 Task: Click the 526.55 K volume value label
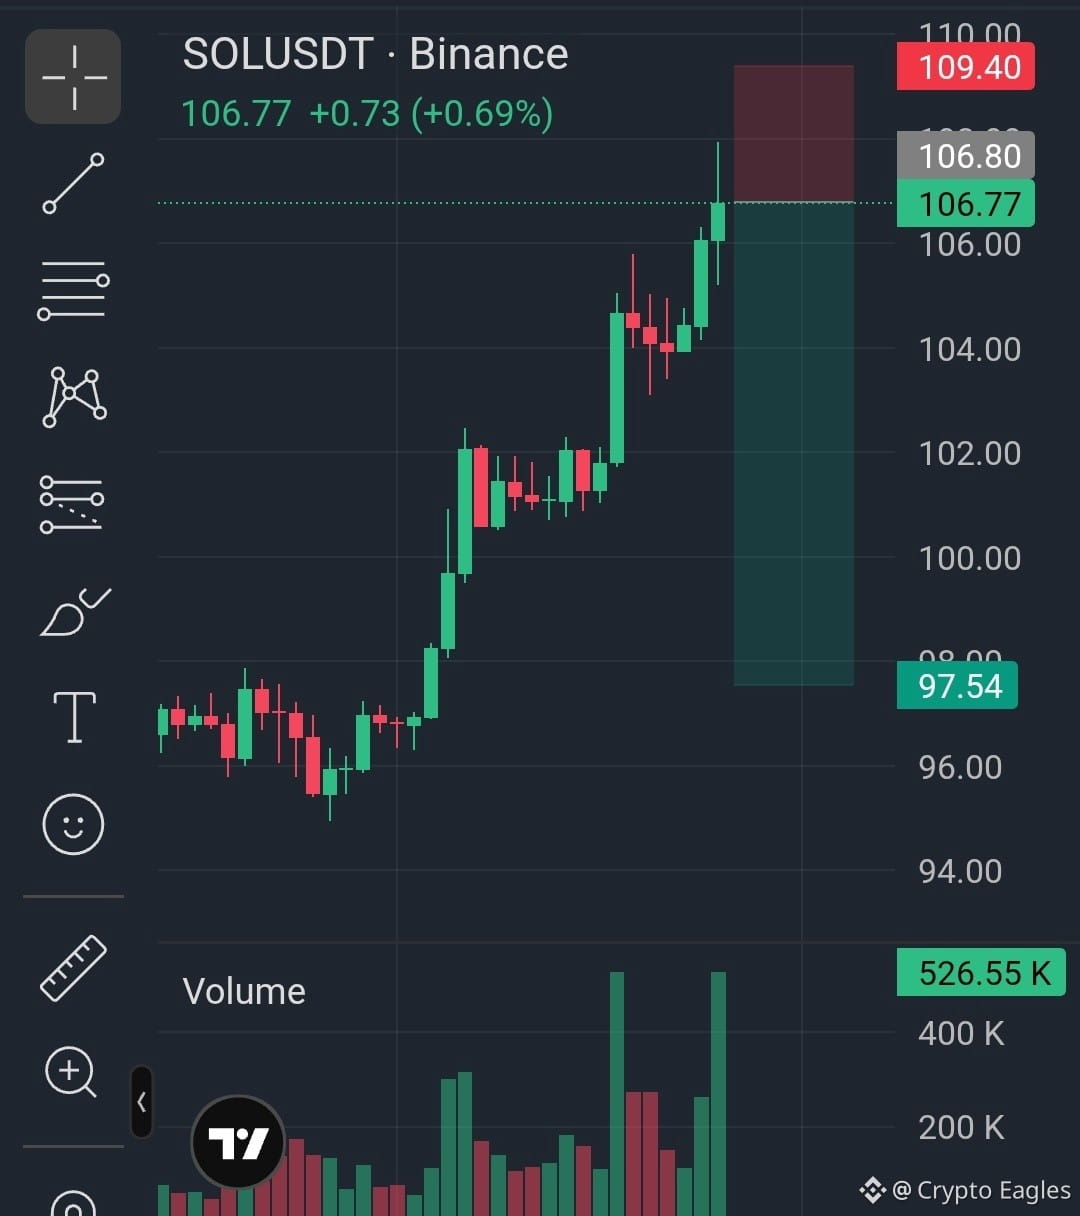981,973
